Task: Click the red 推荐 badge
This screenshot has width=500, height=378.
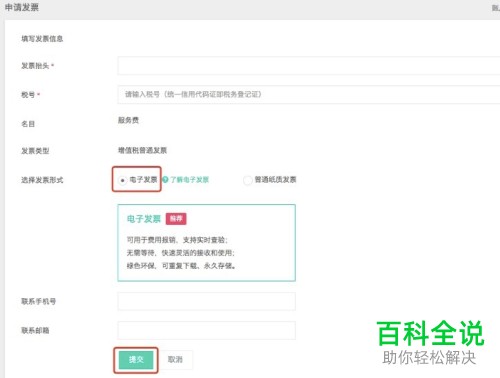Action: tap(176, 219)
